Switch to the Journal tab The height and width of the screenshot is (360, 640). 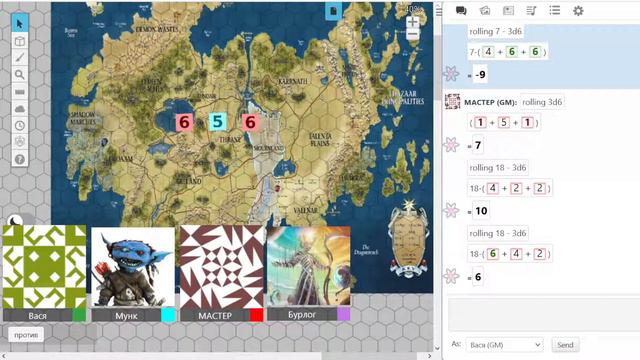[x=508, y=11]
